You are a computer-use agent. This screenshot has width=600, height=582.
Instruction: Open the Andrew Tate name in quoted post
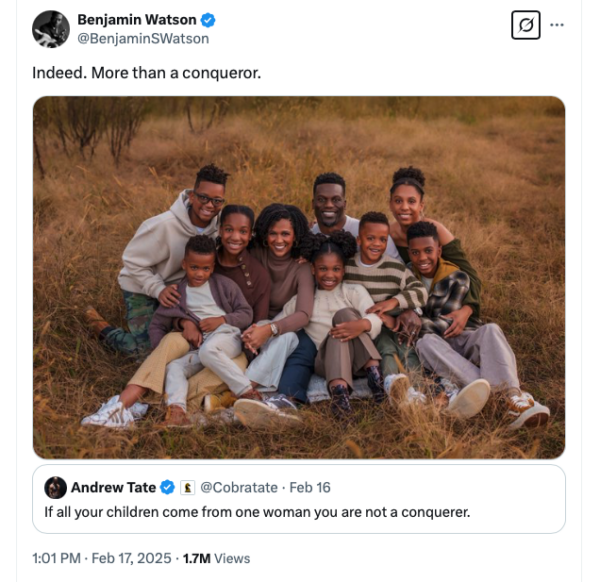tap(113, 488)
